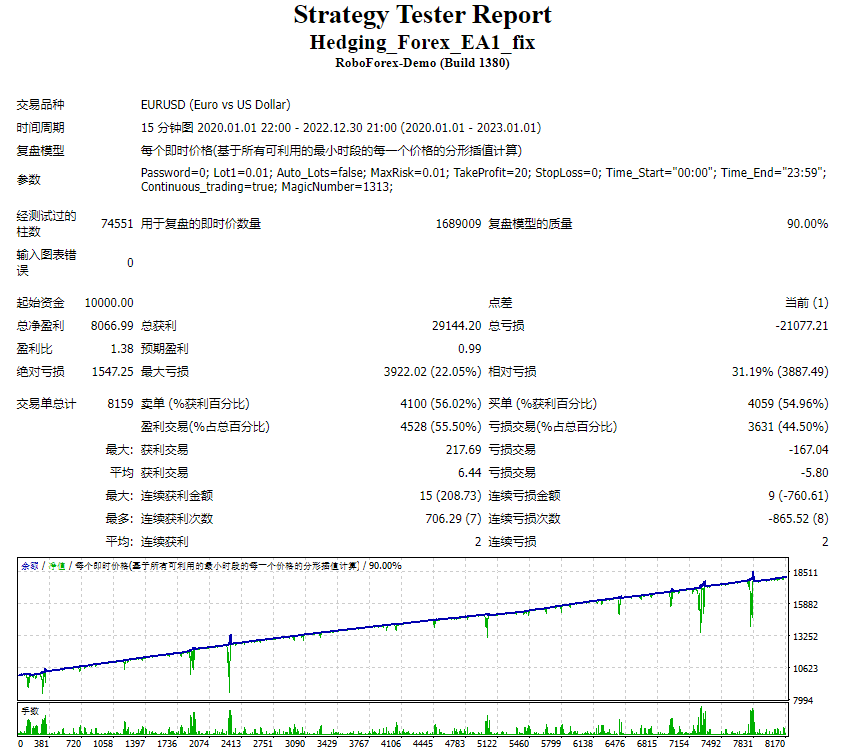Image resolution: width=848 pixels, height=749 pixels.
Task: Click the relative drawdown 31.19% value
Action: 780,371
